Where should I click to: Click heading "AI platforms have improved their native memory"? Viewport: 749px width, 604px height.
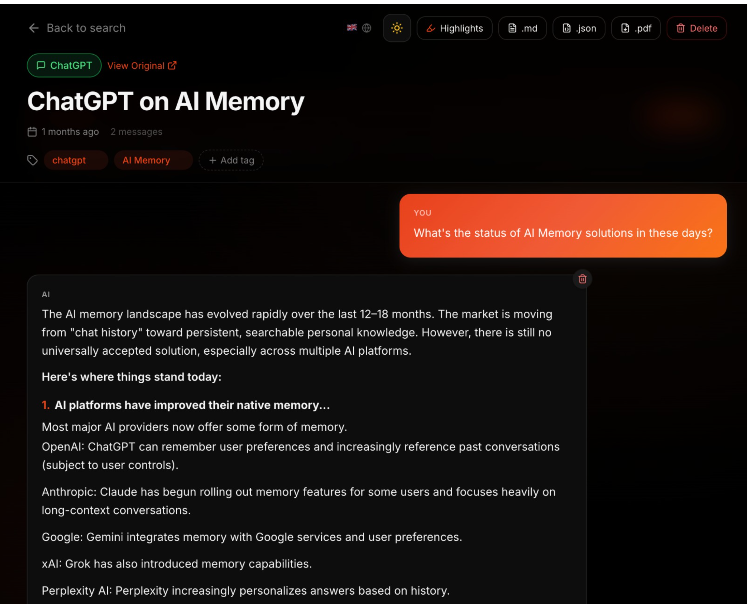click(x=192, y=405)
